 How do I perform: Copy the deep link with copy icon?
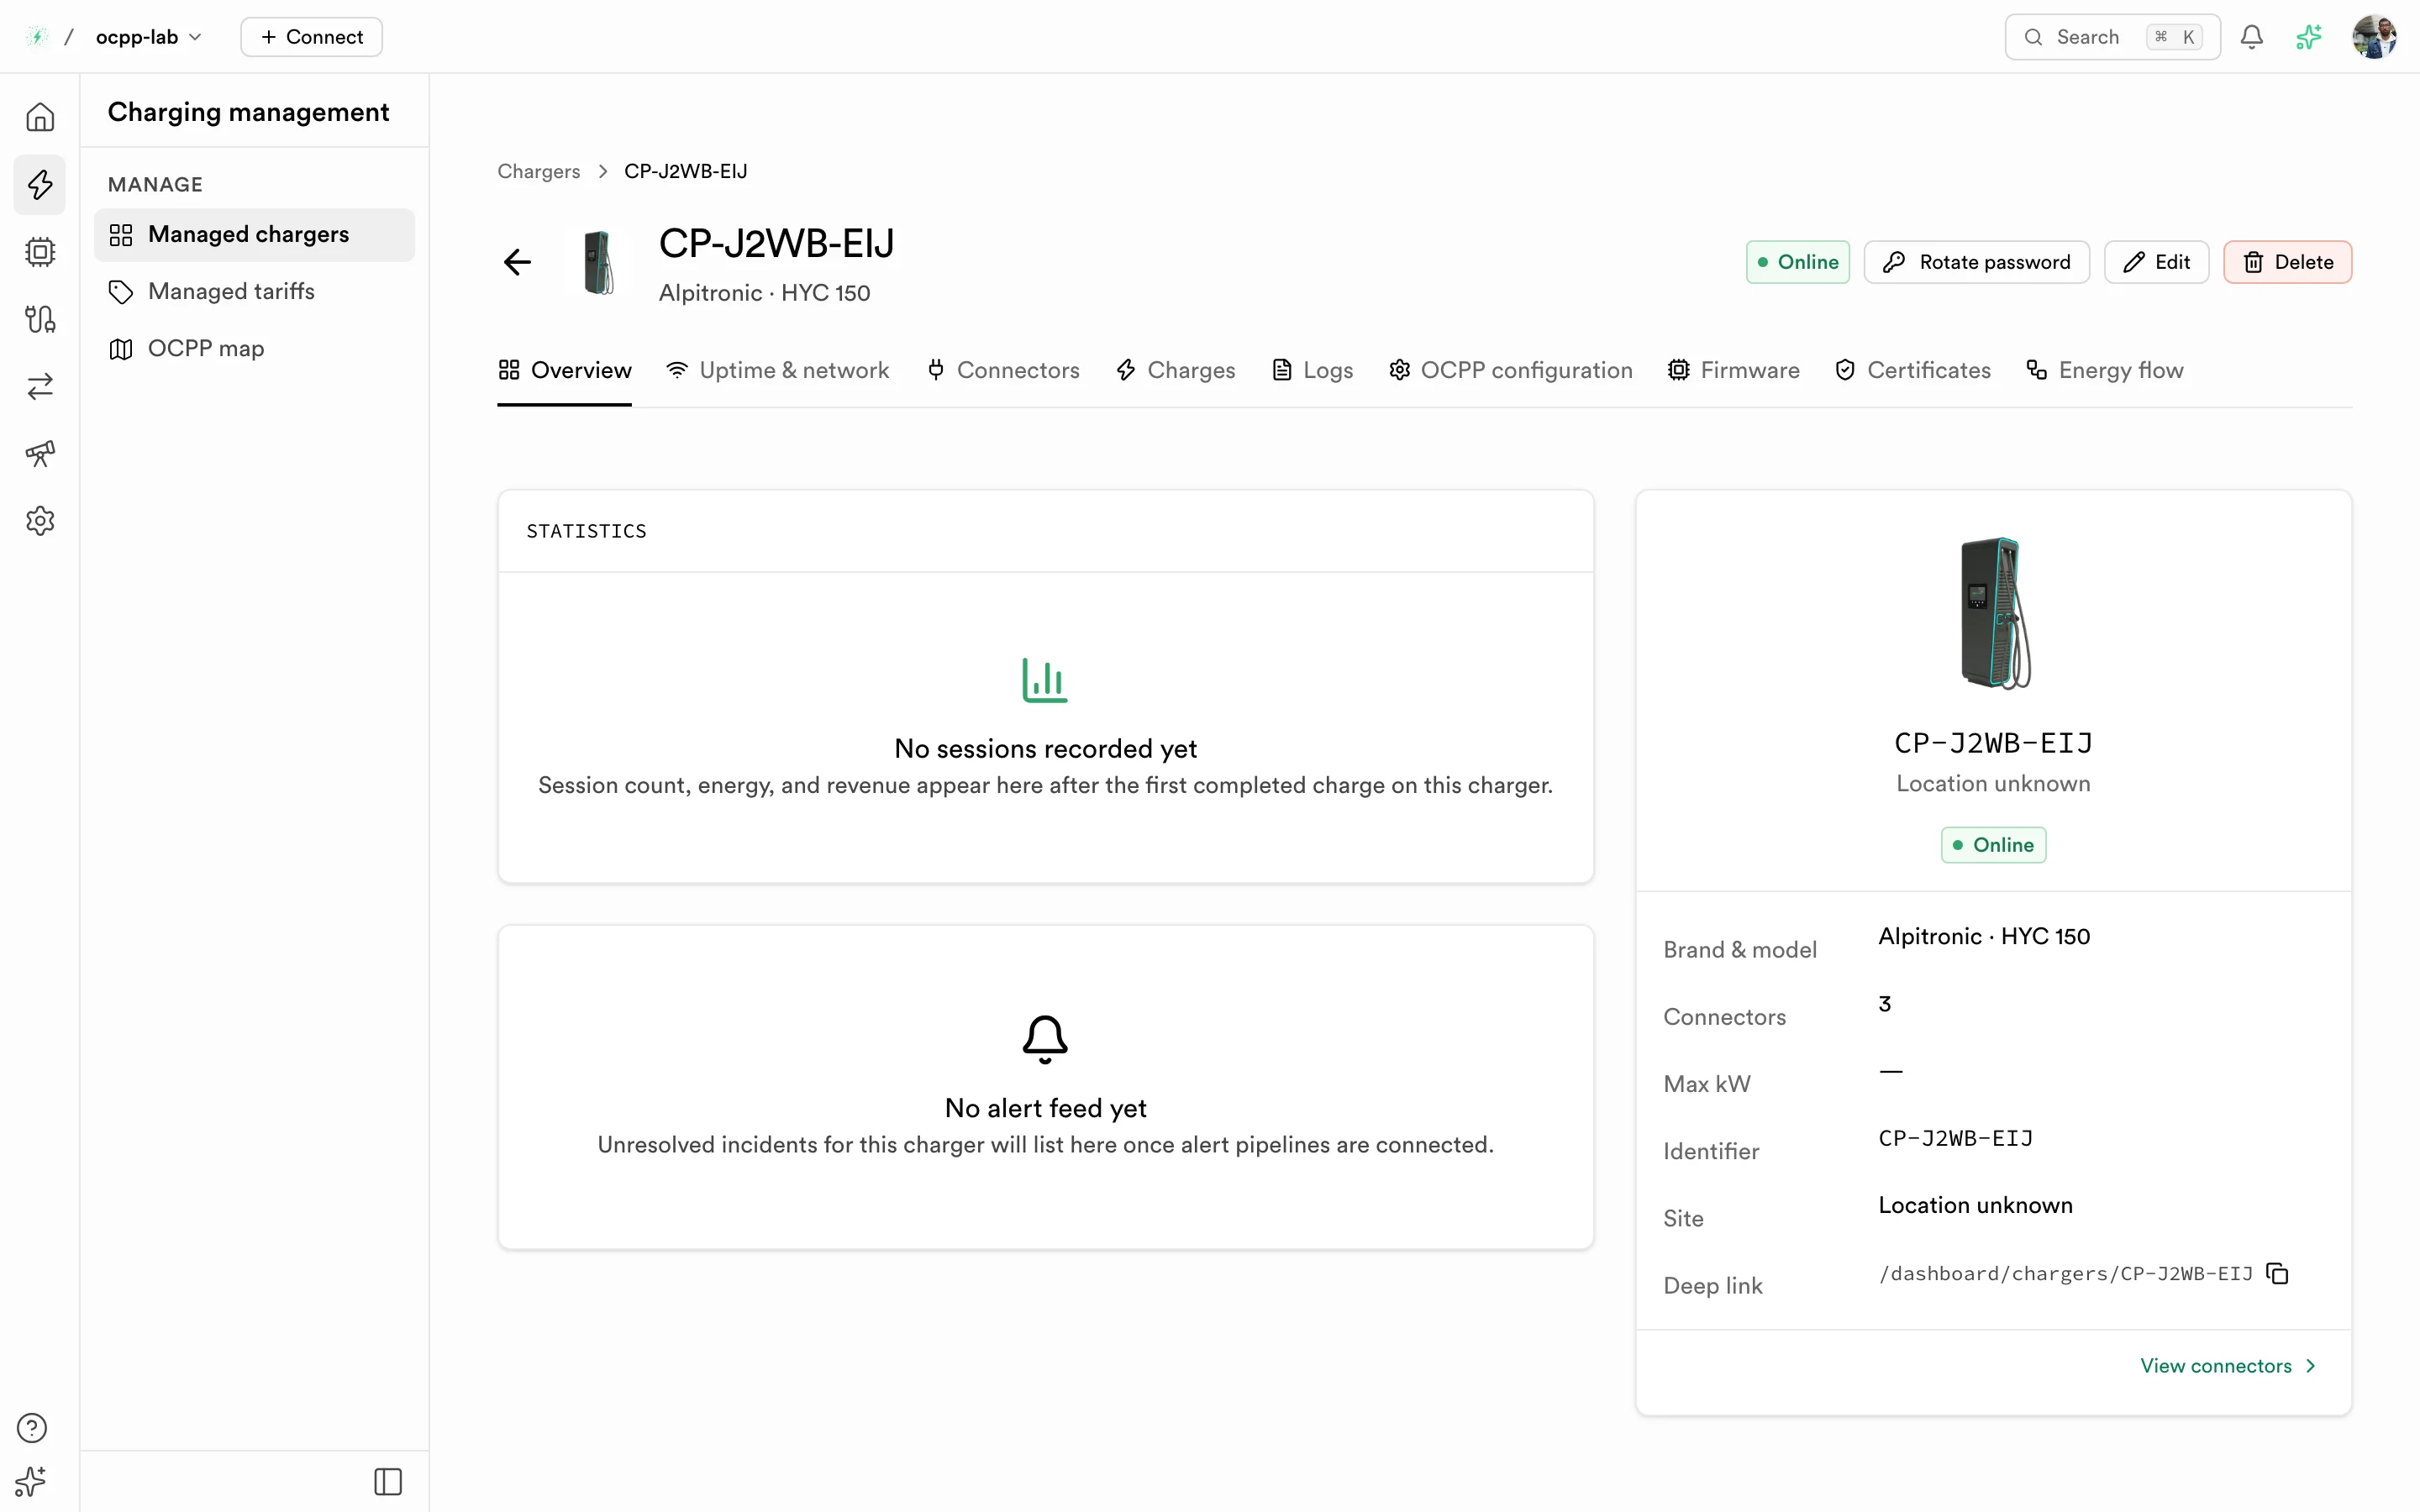point(2278,1273)
